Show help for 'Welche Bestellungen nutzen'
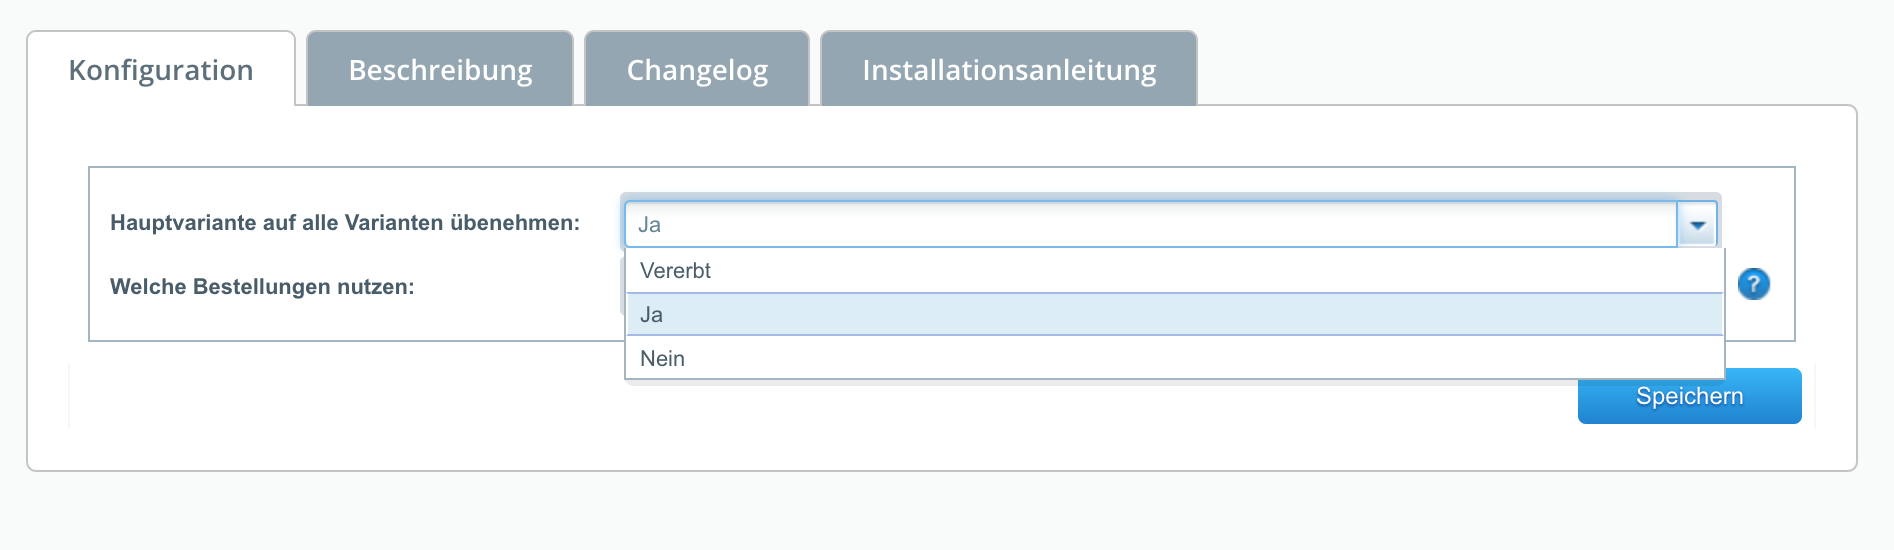Image resolution: width=1894 pixels, height=550 pixels. coord(1753,285)
